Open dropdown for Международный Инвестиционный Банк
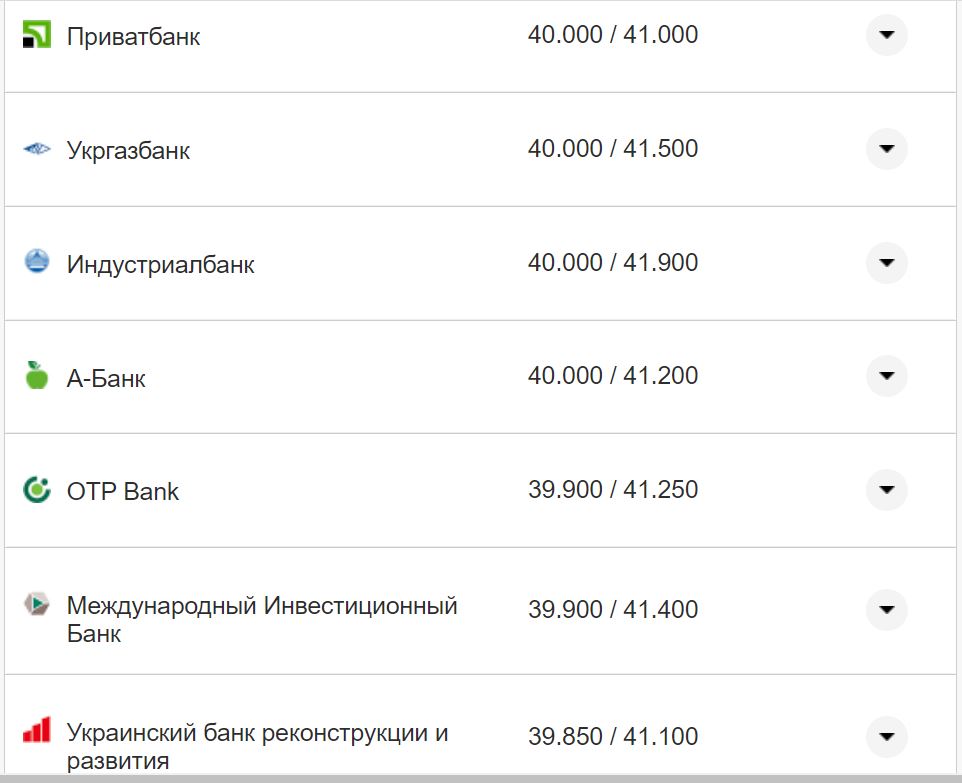Screen dimensions: 962x783 point(886,608)
